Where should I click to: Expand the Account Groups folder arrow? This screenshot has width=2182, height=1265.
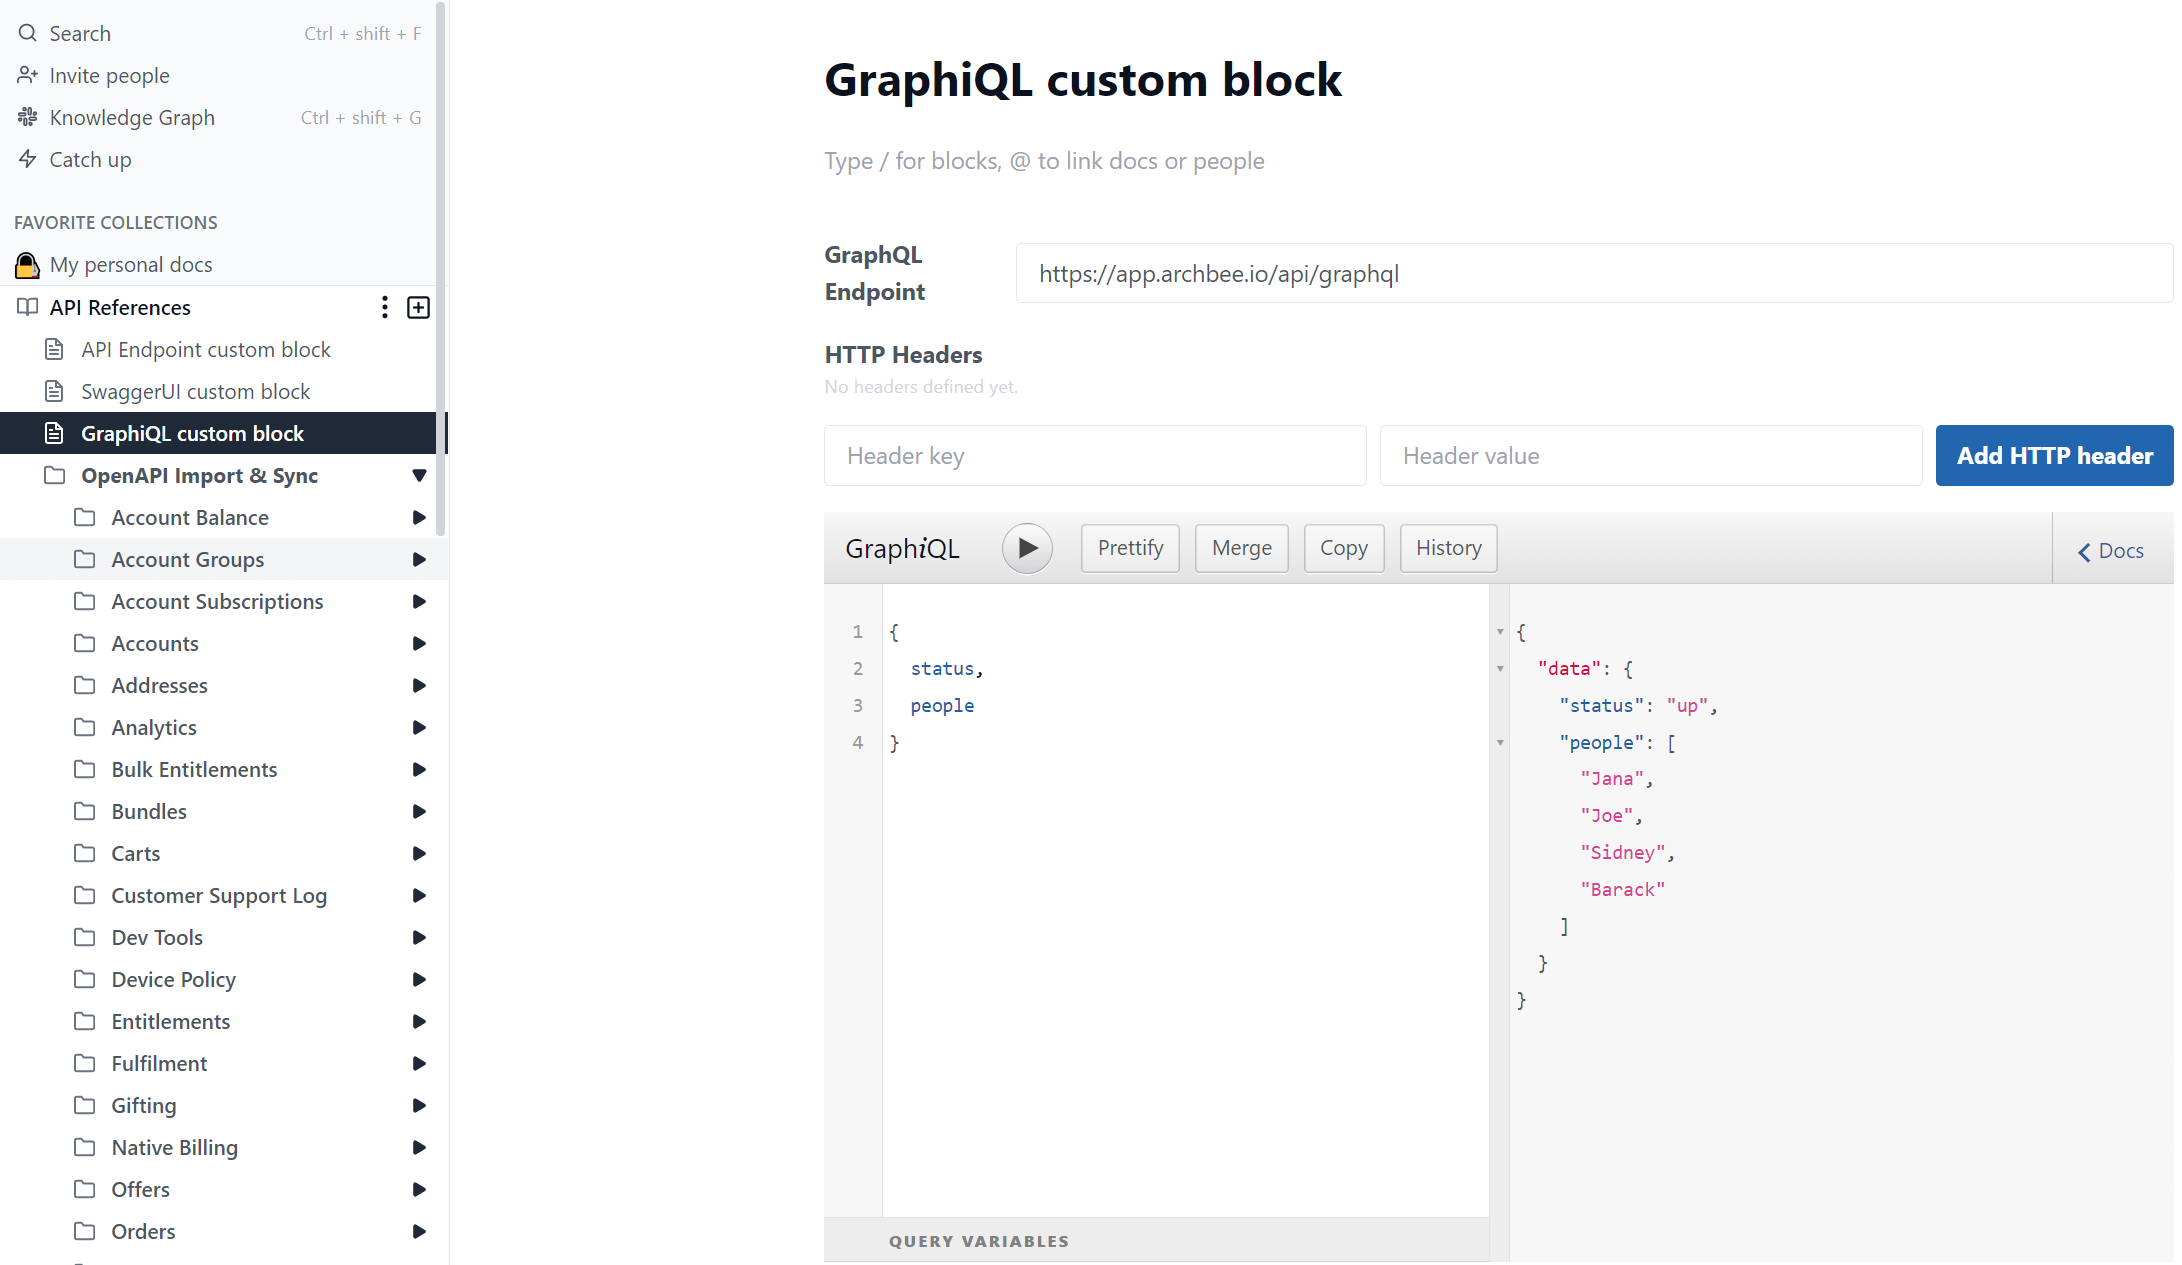click(x=419, y=559)
